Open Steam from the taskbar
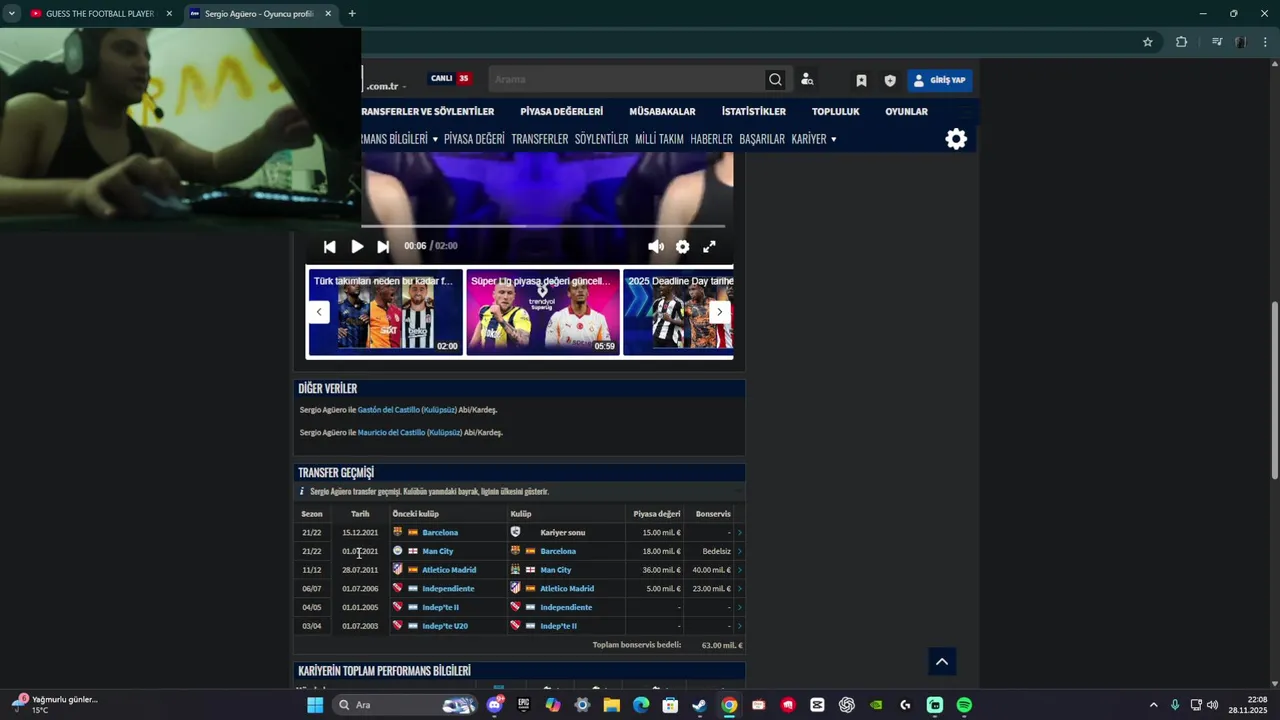1280x720 pixels. (700, 705)
